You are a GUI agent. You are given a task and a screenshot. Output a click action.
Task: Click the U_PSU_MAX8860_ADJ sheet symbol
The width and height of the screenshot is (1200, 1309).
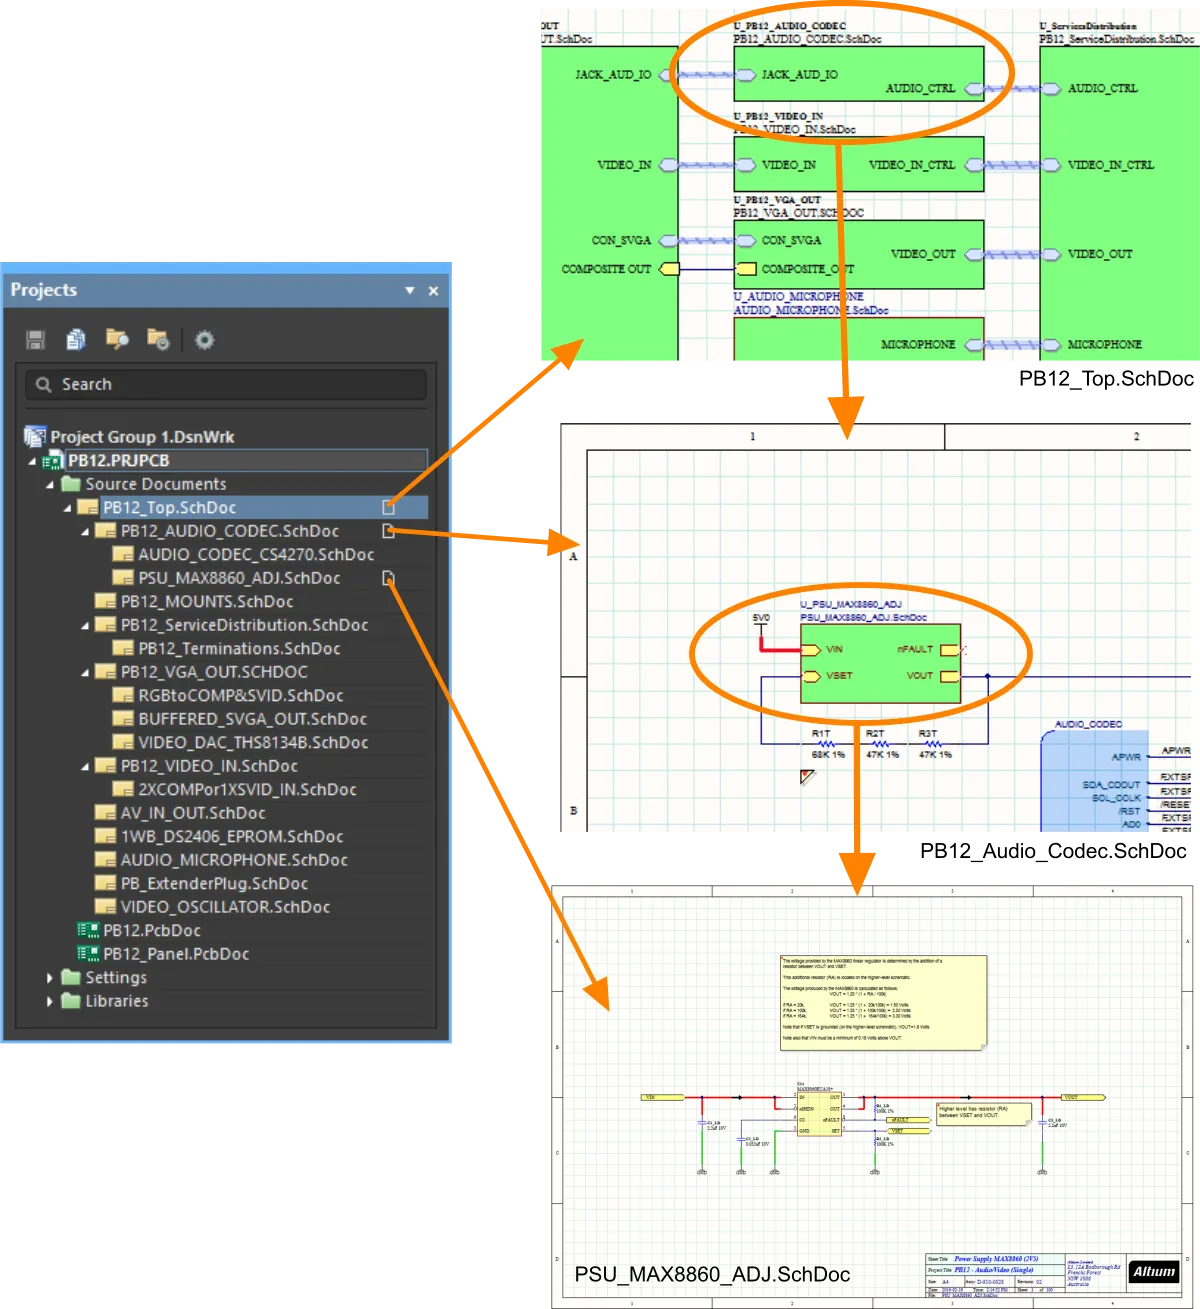coord(880,663)
